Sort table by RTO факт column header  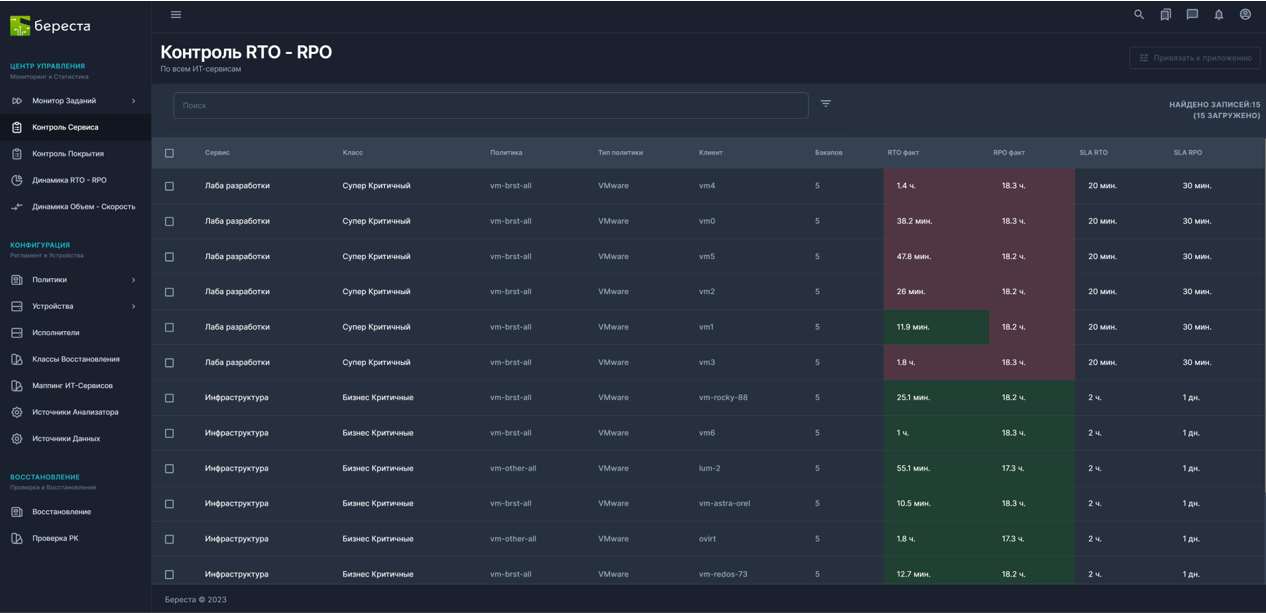tap(903, 153)
